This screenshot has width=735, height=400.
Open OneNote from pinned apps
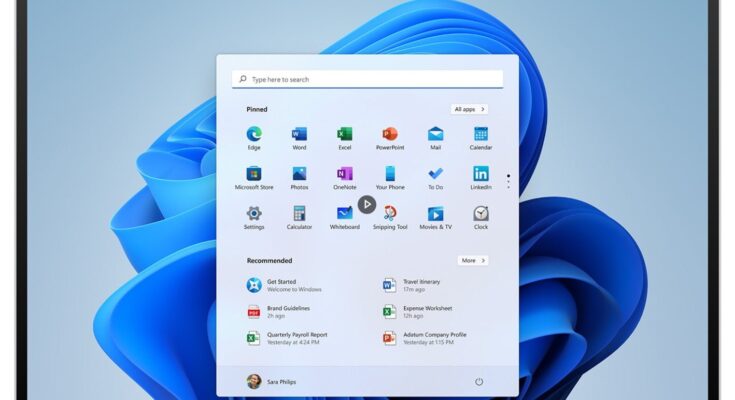pos(345,178)
